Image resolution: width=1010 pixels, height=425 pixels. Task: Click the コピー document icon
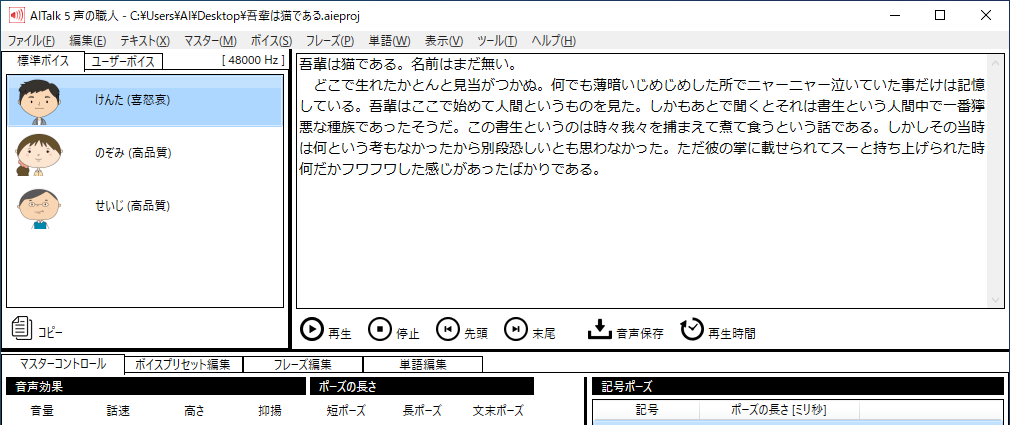(22, 328)
